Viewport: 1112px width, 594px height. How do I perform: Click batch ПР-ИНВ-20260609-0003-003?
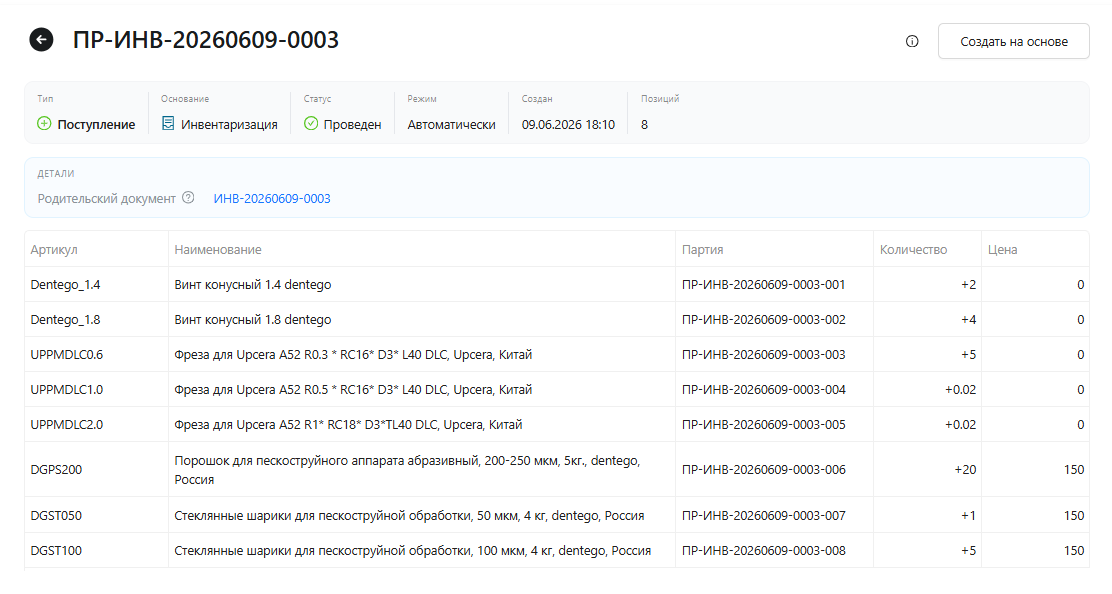(x=764, y=354)
